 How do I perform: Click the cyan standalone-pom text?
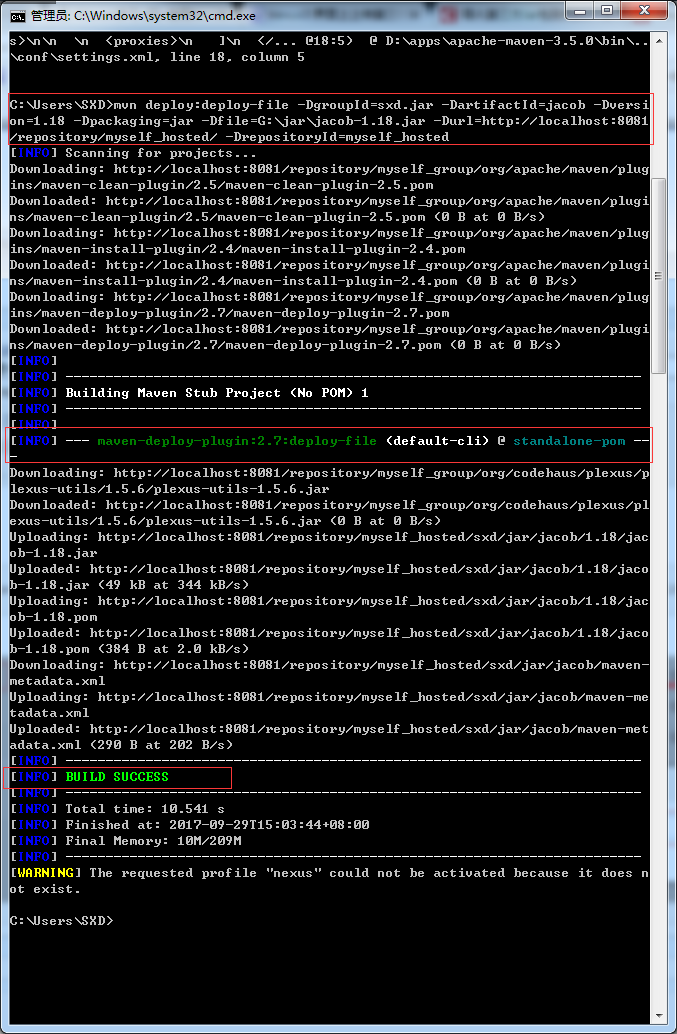[x=569, y=441]
